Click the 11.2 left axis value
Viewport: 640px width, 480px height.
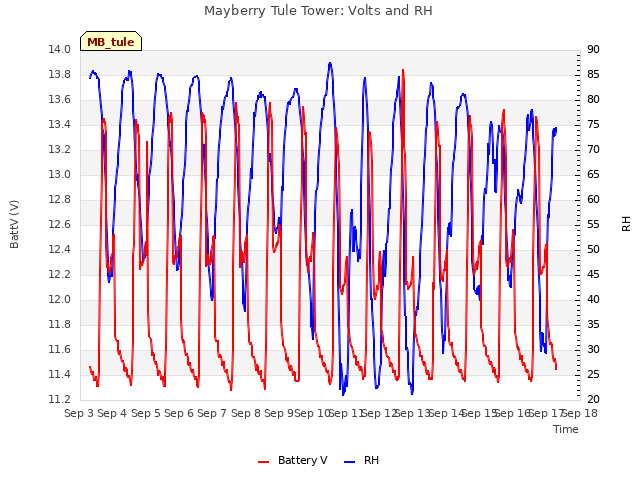60,399
